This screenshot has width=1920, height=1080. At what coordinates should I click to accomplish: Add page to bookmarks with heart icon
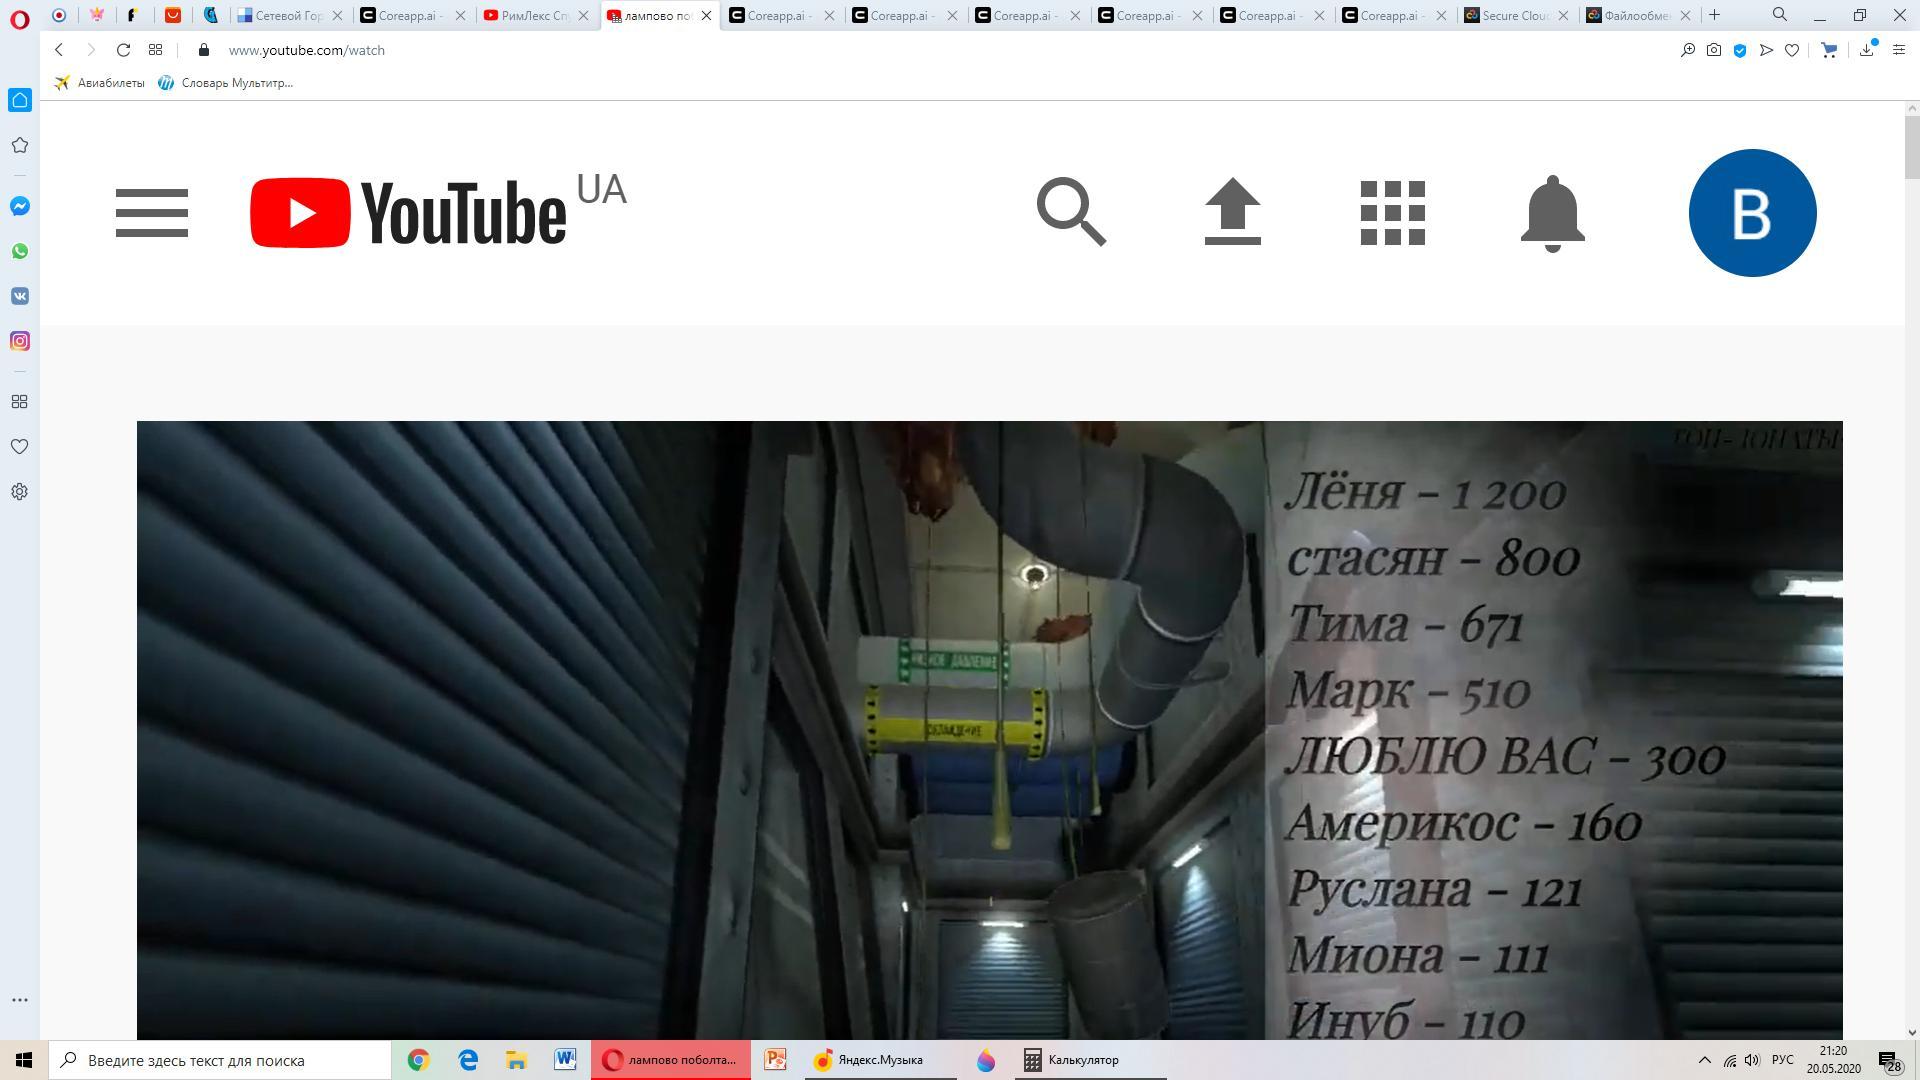point(1792,50)
